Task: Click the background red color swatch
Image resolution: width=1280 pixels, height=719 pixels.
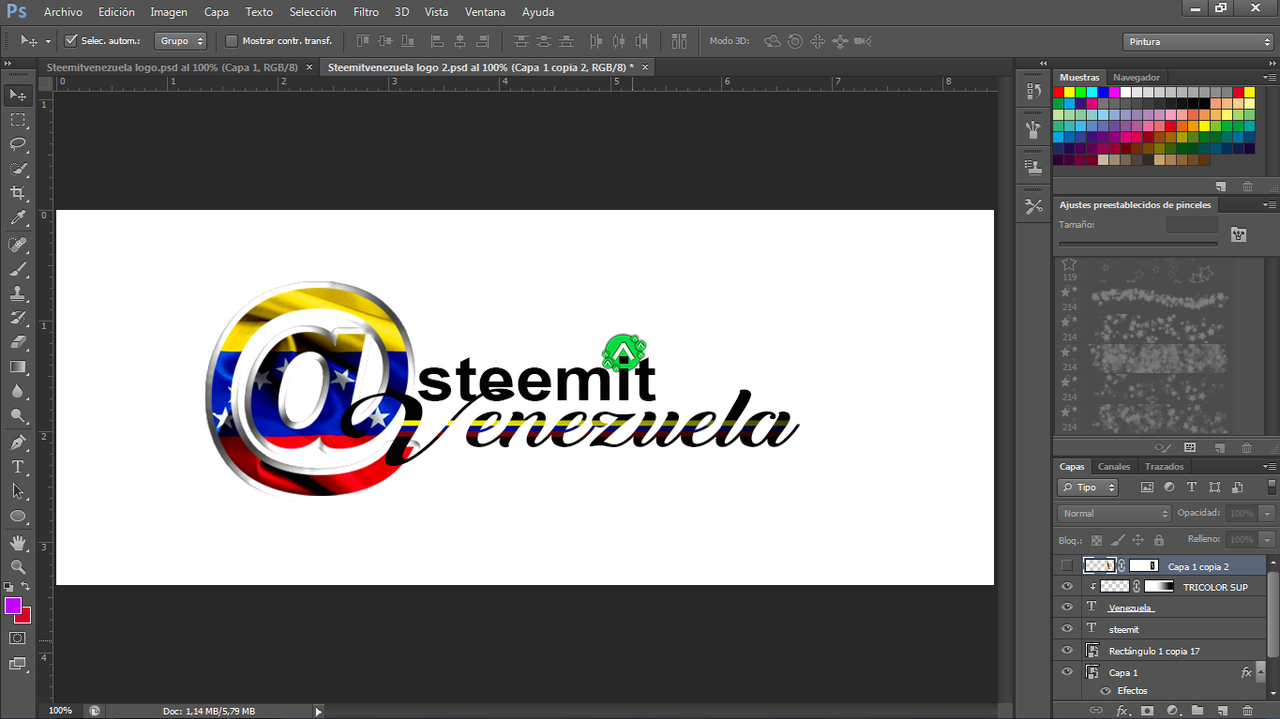Action: tap(25, 617)
